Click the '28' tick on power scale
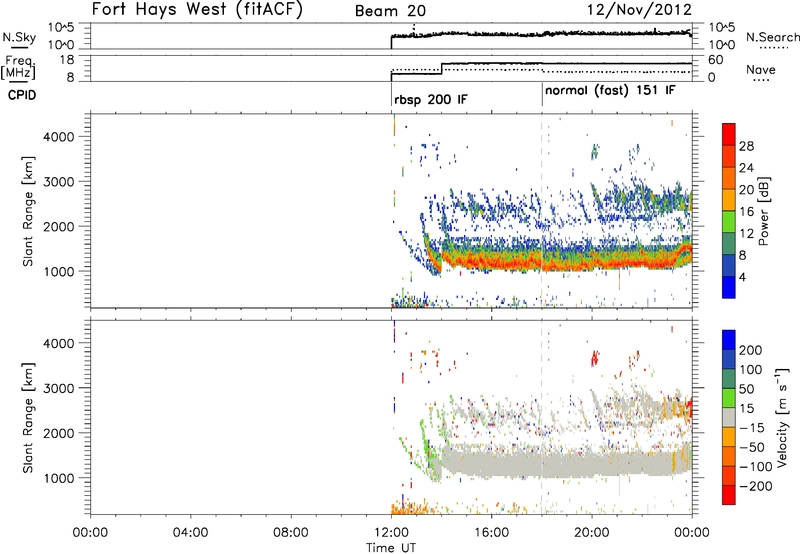This screenshot has height=554, width=800. click(x=746, y=146)
